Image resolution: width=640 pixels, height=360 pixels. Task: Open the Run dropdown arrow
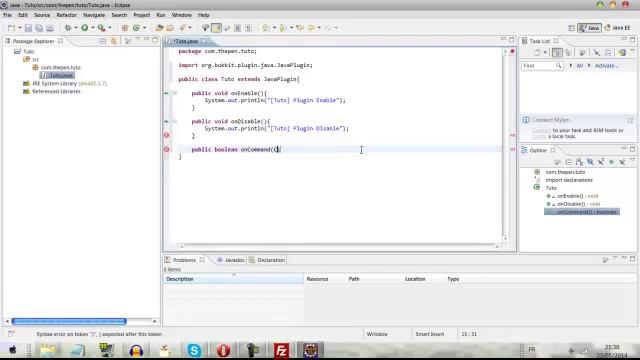[x=93, y=28]
